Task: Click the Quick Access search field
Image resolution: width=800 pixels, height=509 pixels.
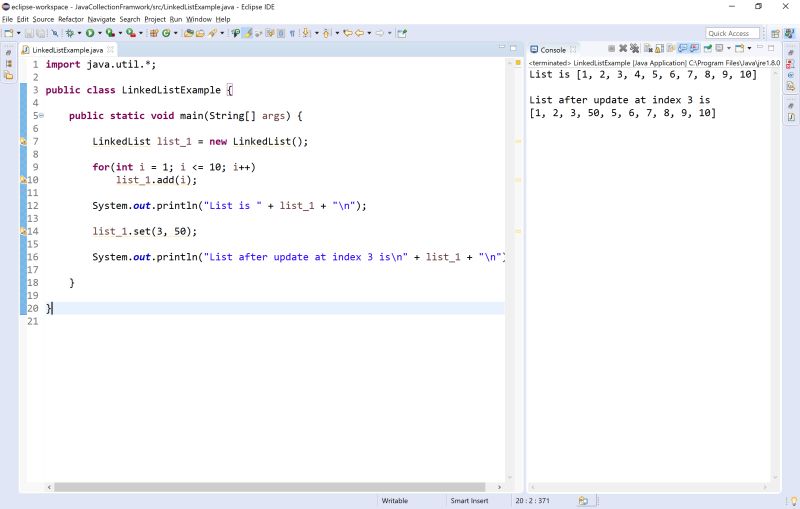Action: [732, 34]
